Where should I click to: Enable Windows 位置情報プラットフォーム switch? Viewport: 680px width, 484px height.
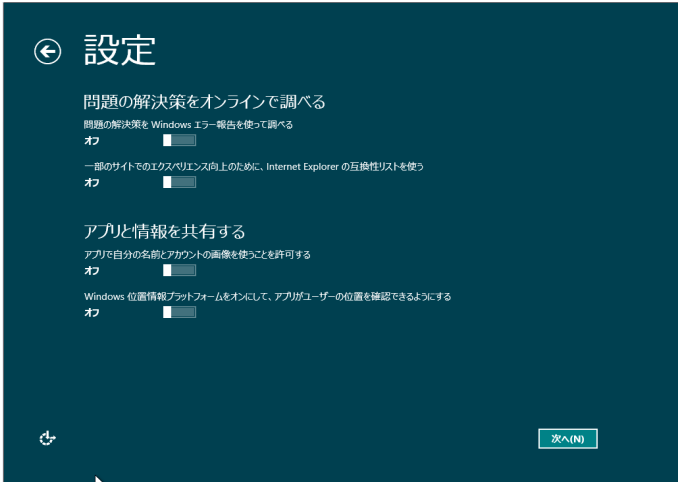point(180,312)
